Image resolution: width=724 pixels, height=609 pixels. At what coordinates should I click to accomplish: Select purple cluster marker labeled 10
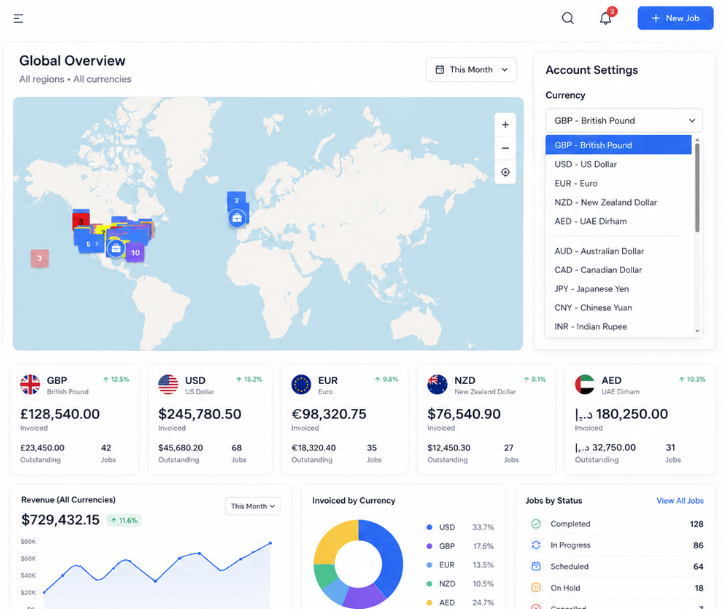[135, 253]
